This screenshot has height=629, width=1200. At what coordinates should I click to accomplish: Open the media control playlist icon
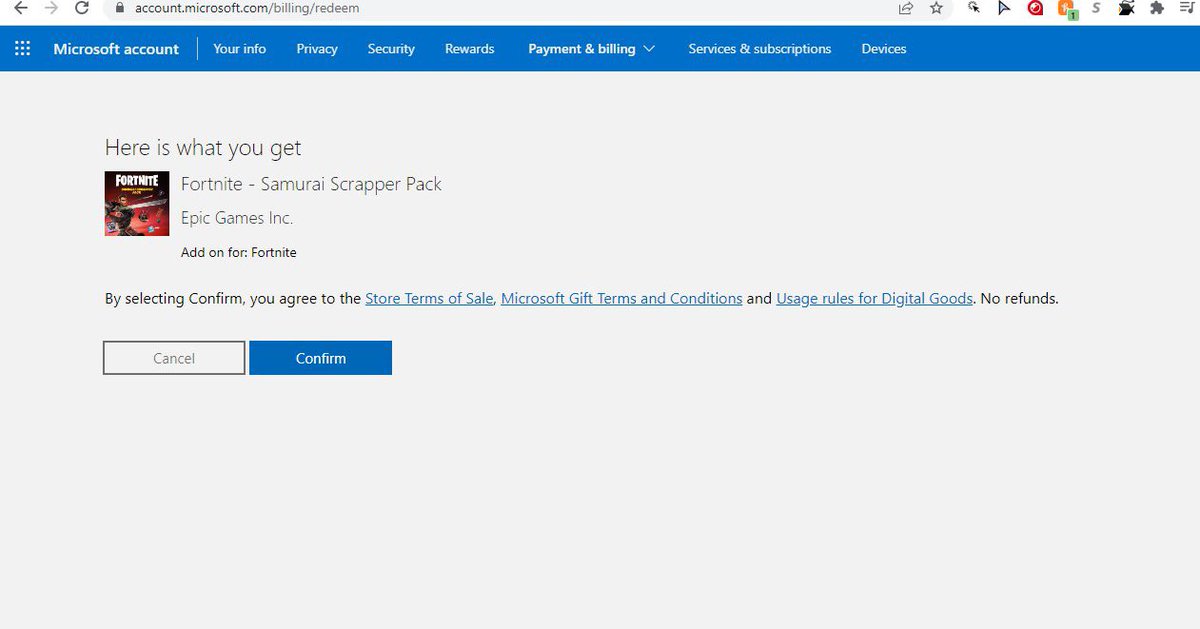pyautogui.click(x=1188, y=8)
